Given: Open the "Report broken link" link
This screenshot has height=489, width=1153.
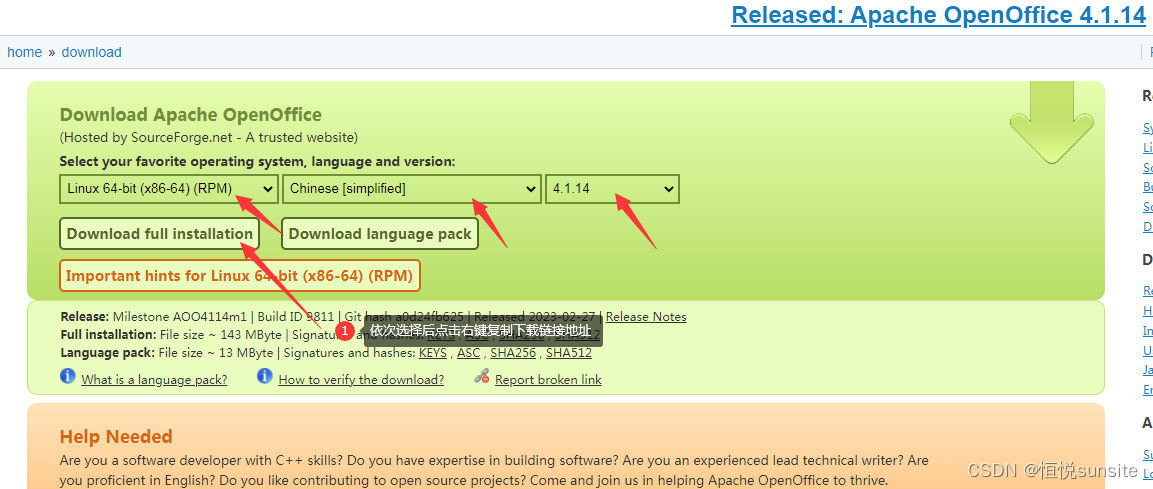Looking at the screenshot, I should click(x=549, y=379).
